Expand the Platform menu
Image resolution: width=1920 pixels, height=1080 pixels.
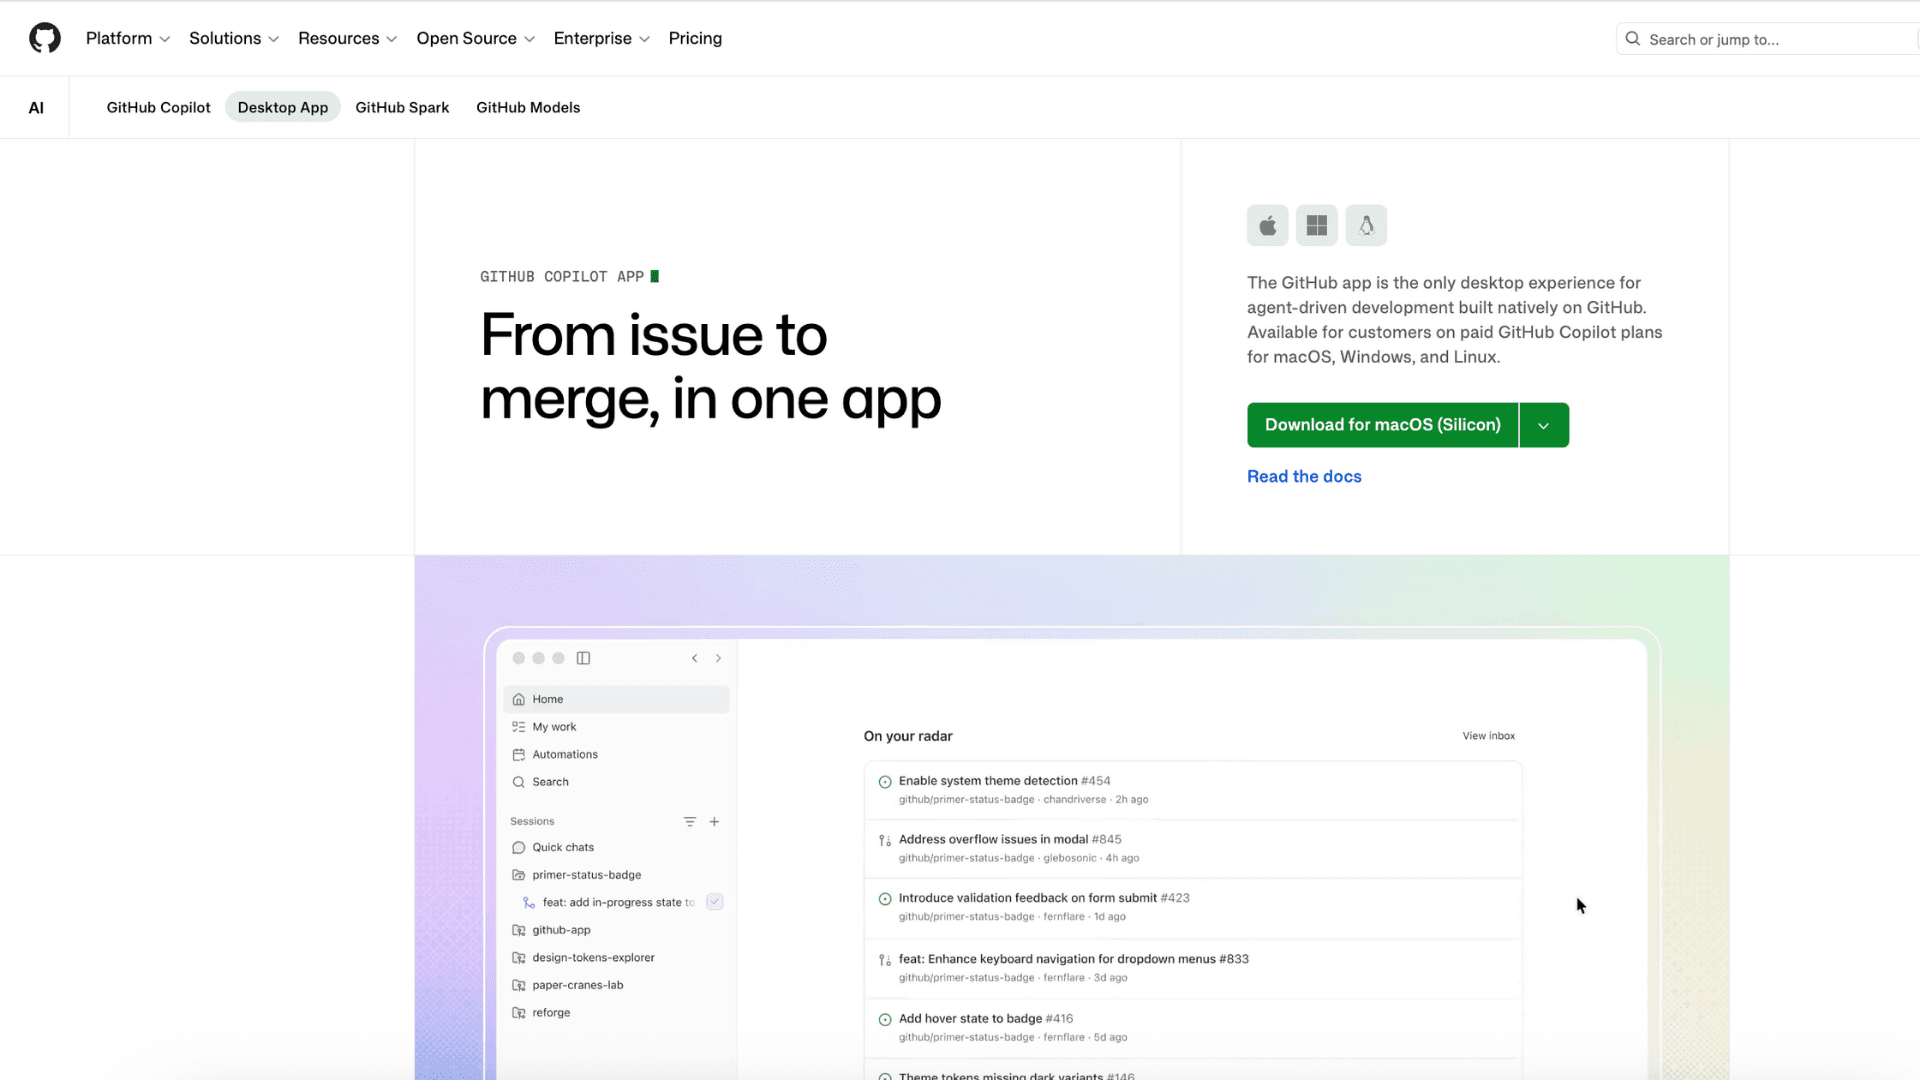tap(128, 38)
